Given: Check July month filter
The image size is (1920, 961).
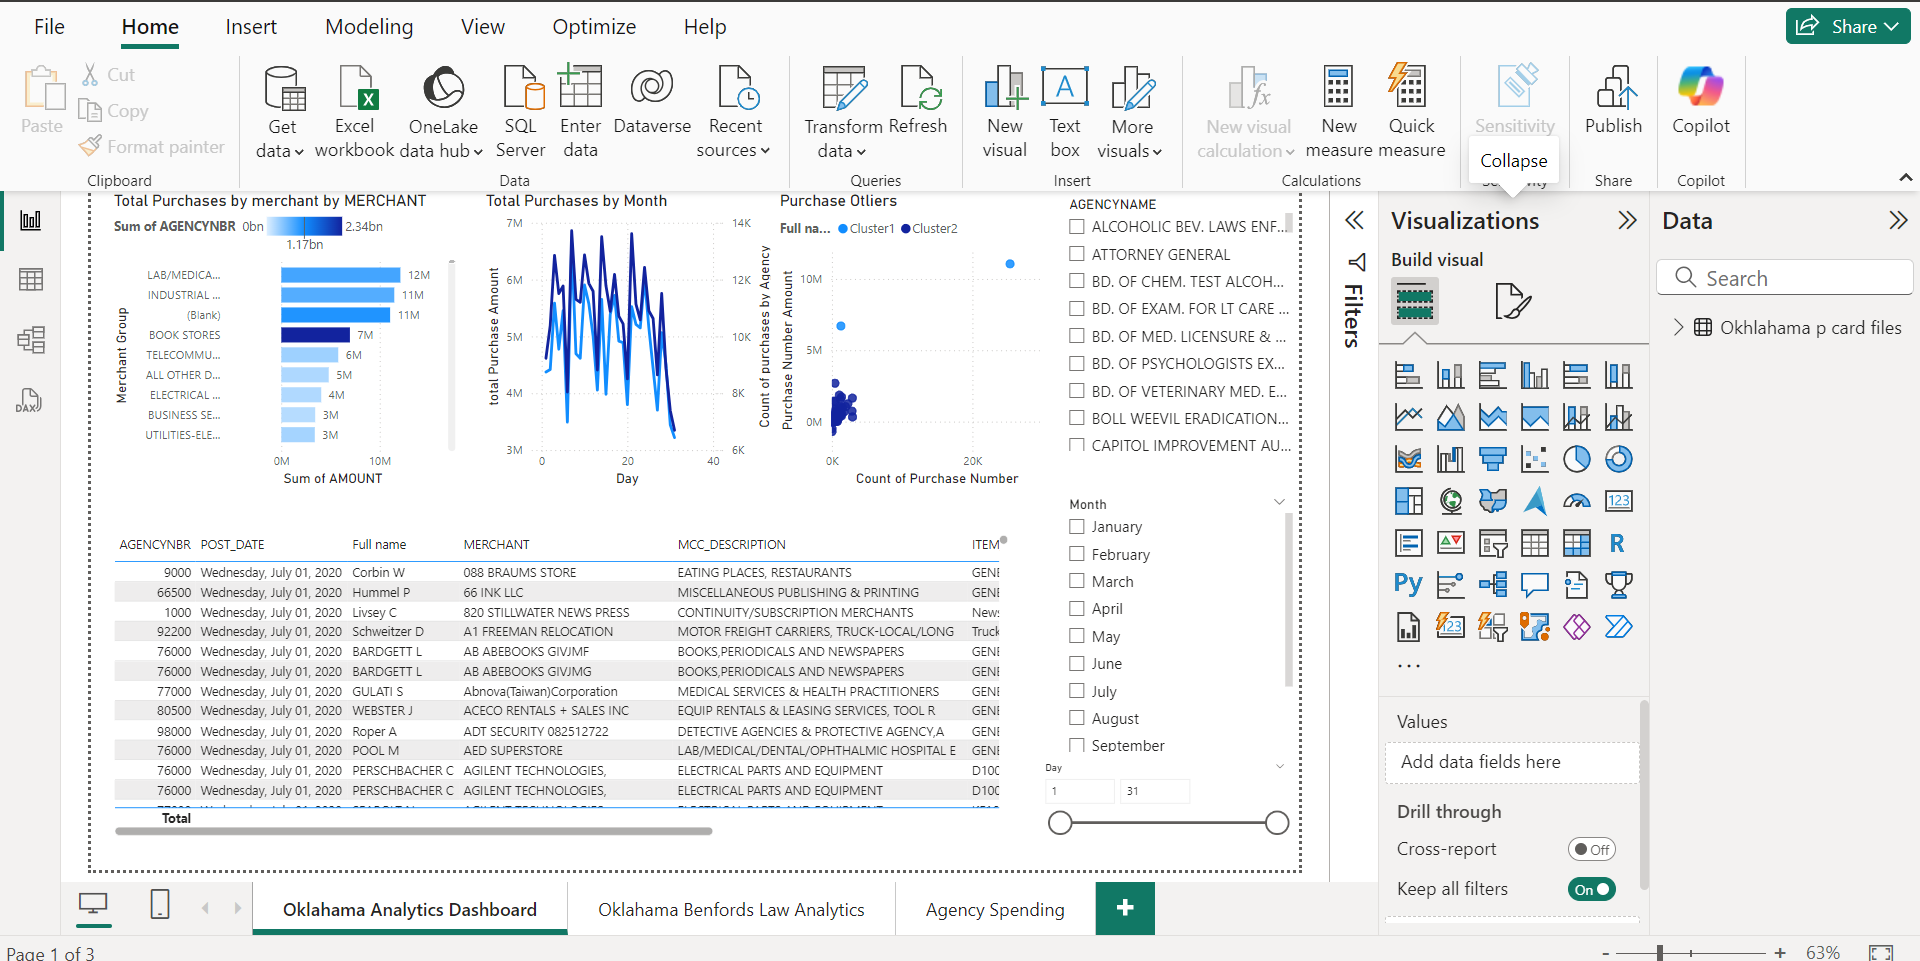Looking at the screenshot, I should point(1077,691).
